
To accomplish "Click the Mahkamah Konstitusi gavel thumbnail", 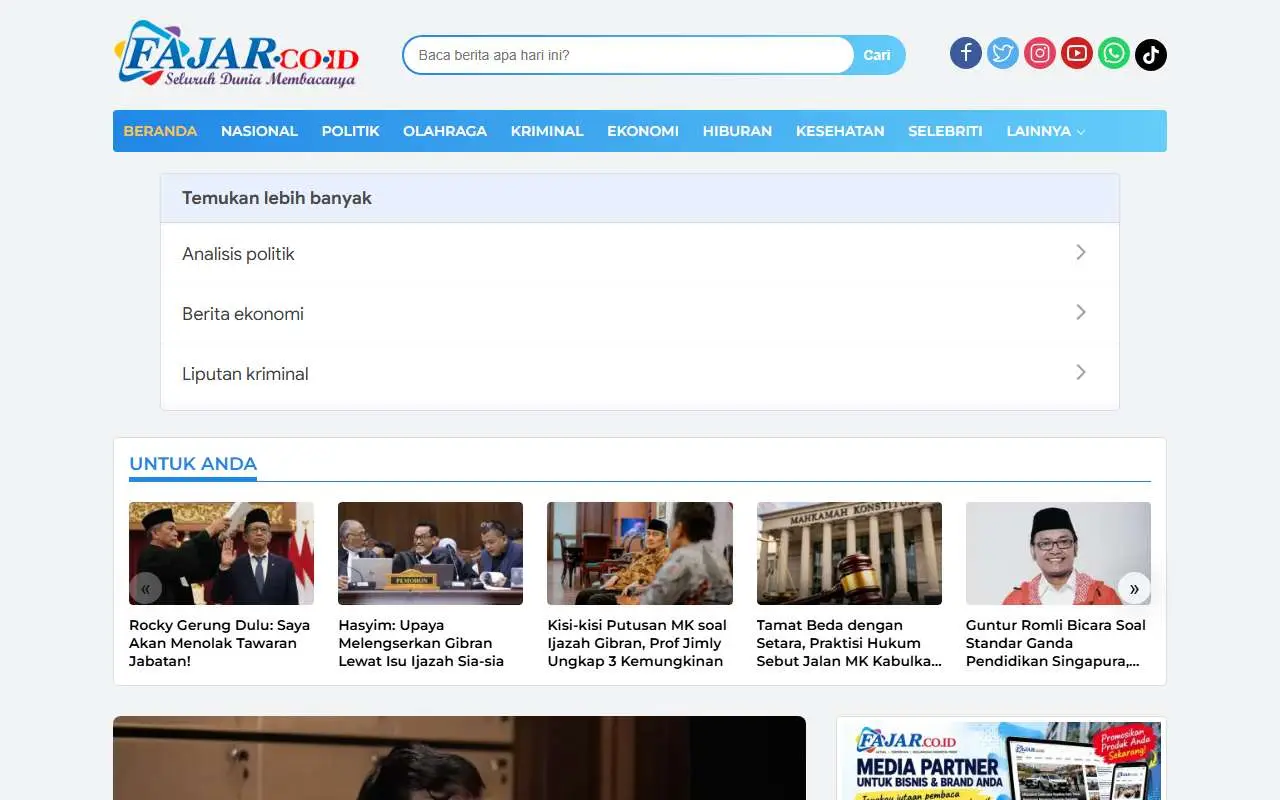I will pos(849,553).
